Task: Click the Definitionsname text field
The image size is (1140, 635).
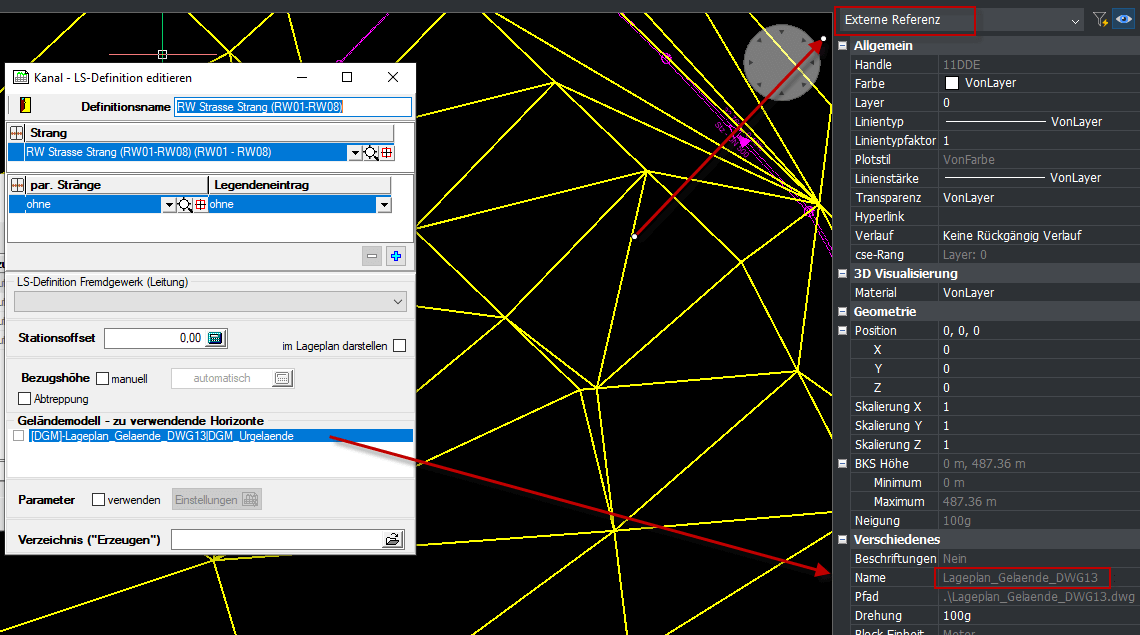Action: pyautogui.click(x=292, y=107)
